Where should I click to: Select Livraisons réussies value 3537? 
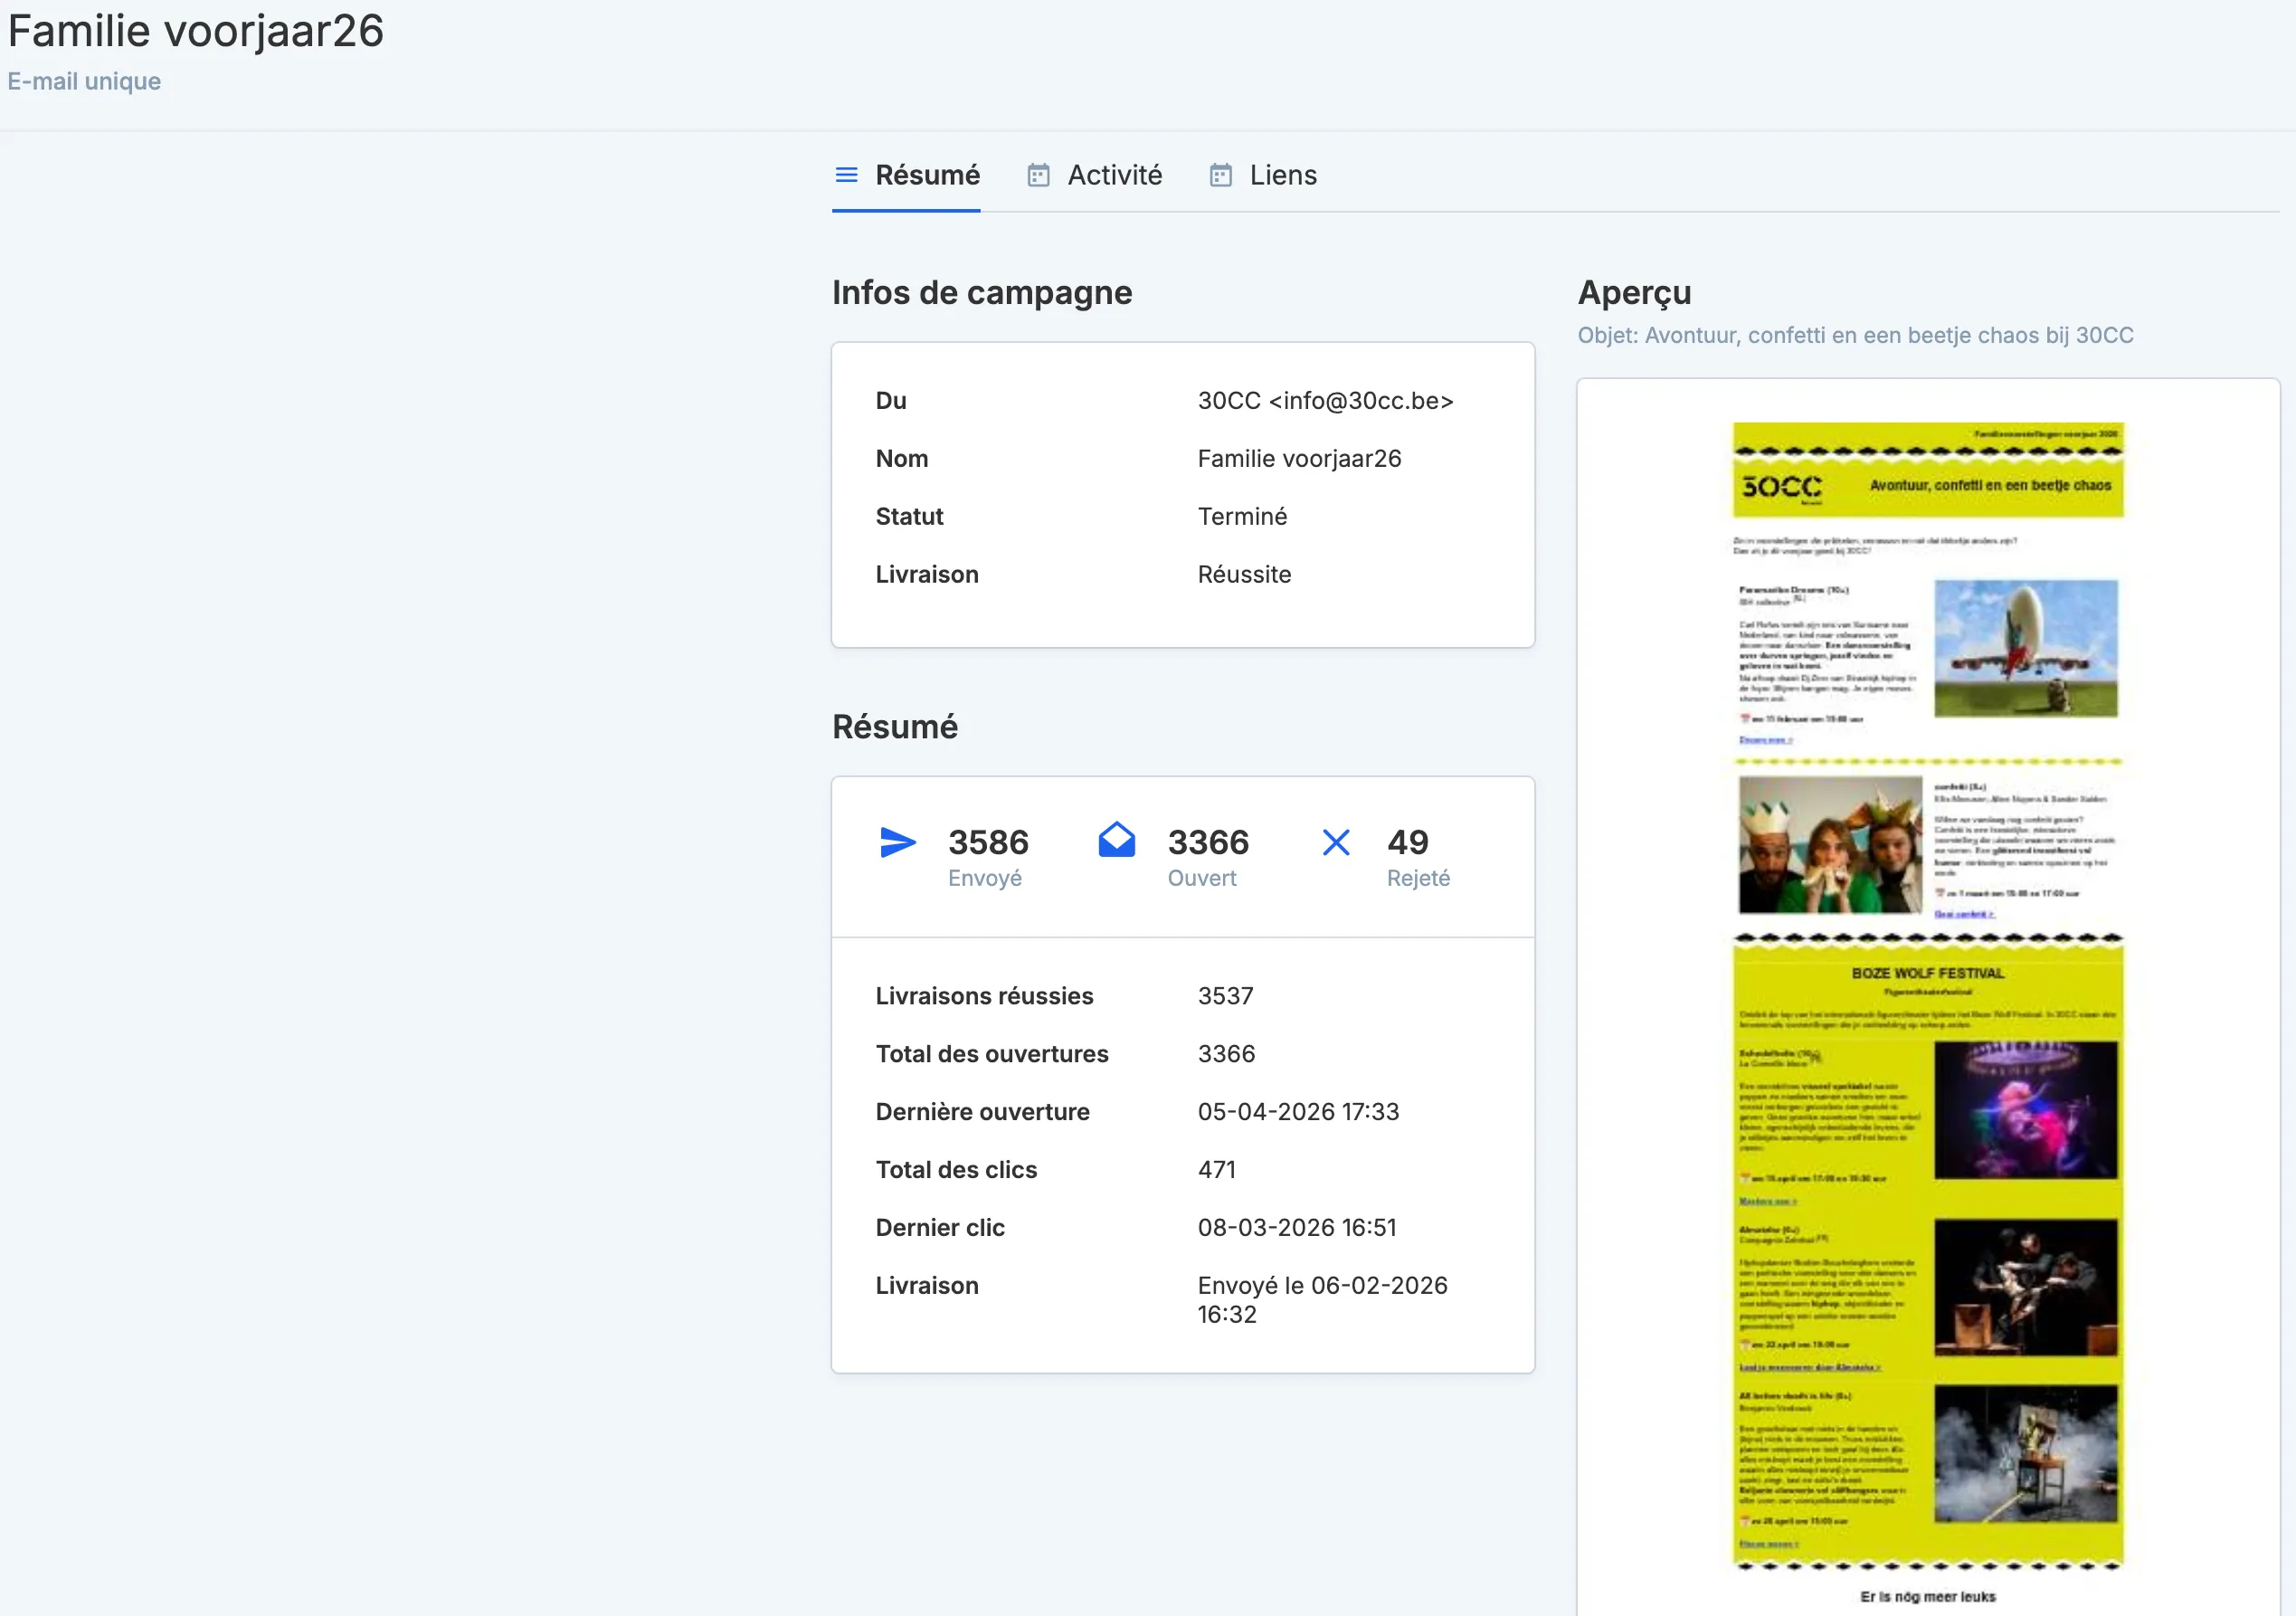(1225, 996)
